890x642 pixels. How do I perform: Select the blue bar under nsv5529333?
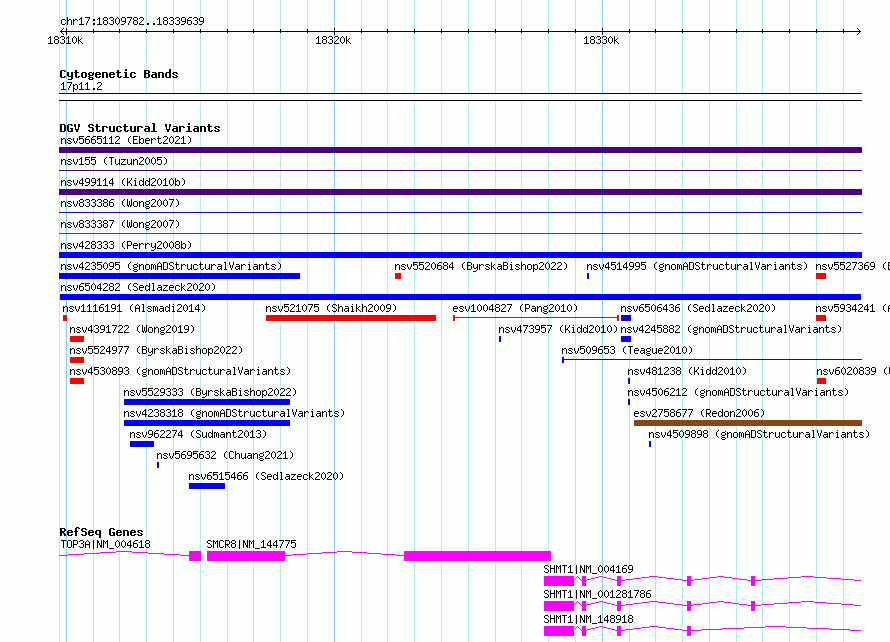click(207, 402)
